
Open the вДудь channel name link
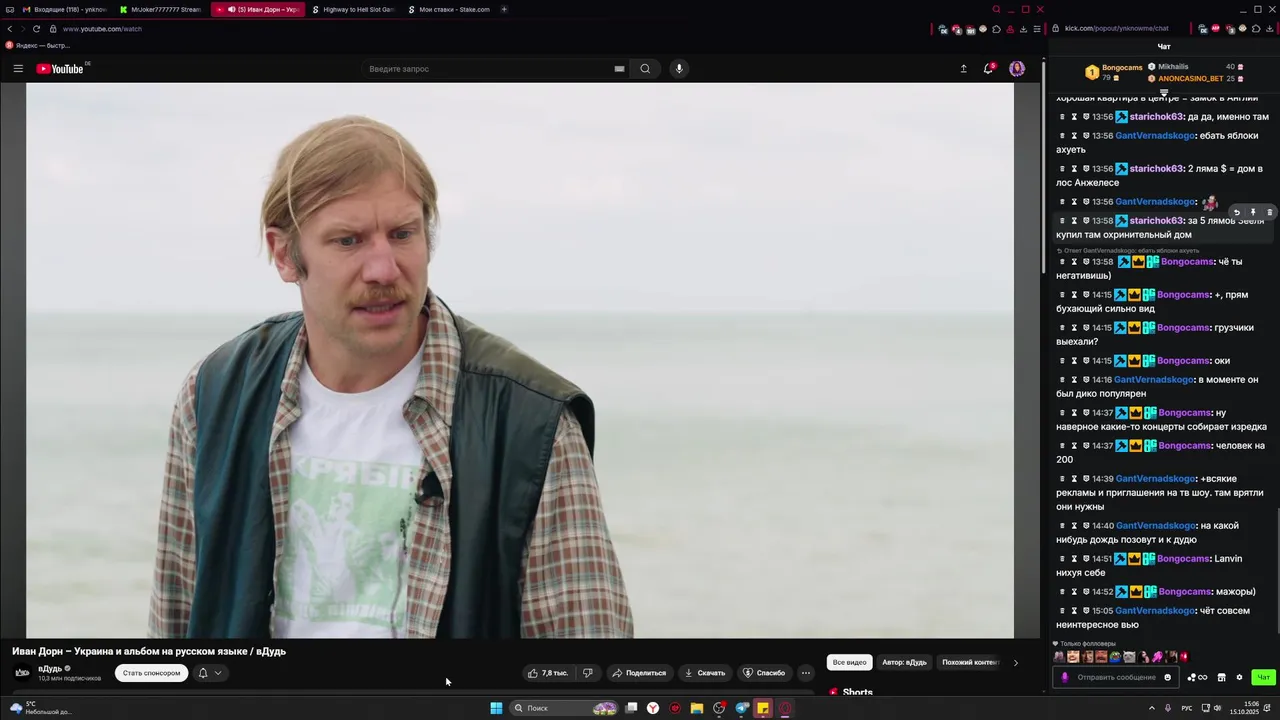[x=50, y=668]
